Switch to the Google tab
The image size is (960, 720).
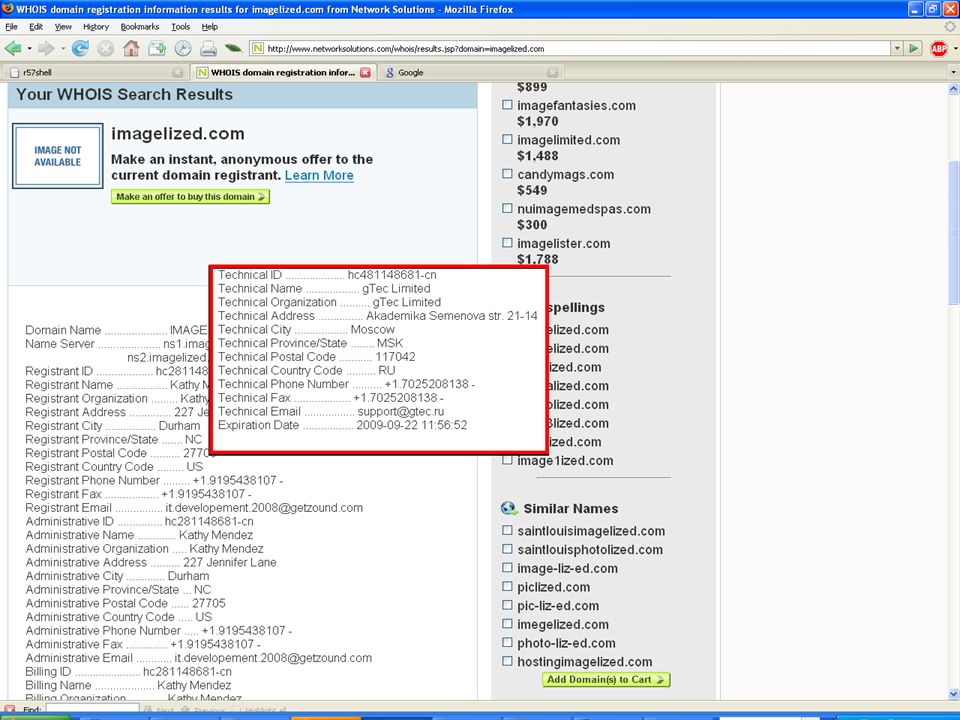(x=470, y=72)
